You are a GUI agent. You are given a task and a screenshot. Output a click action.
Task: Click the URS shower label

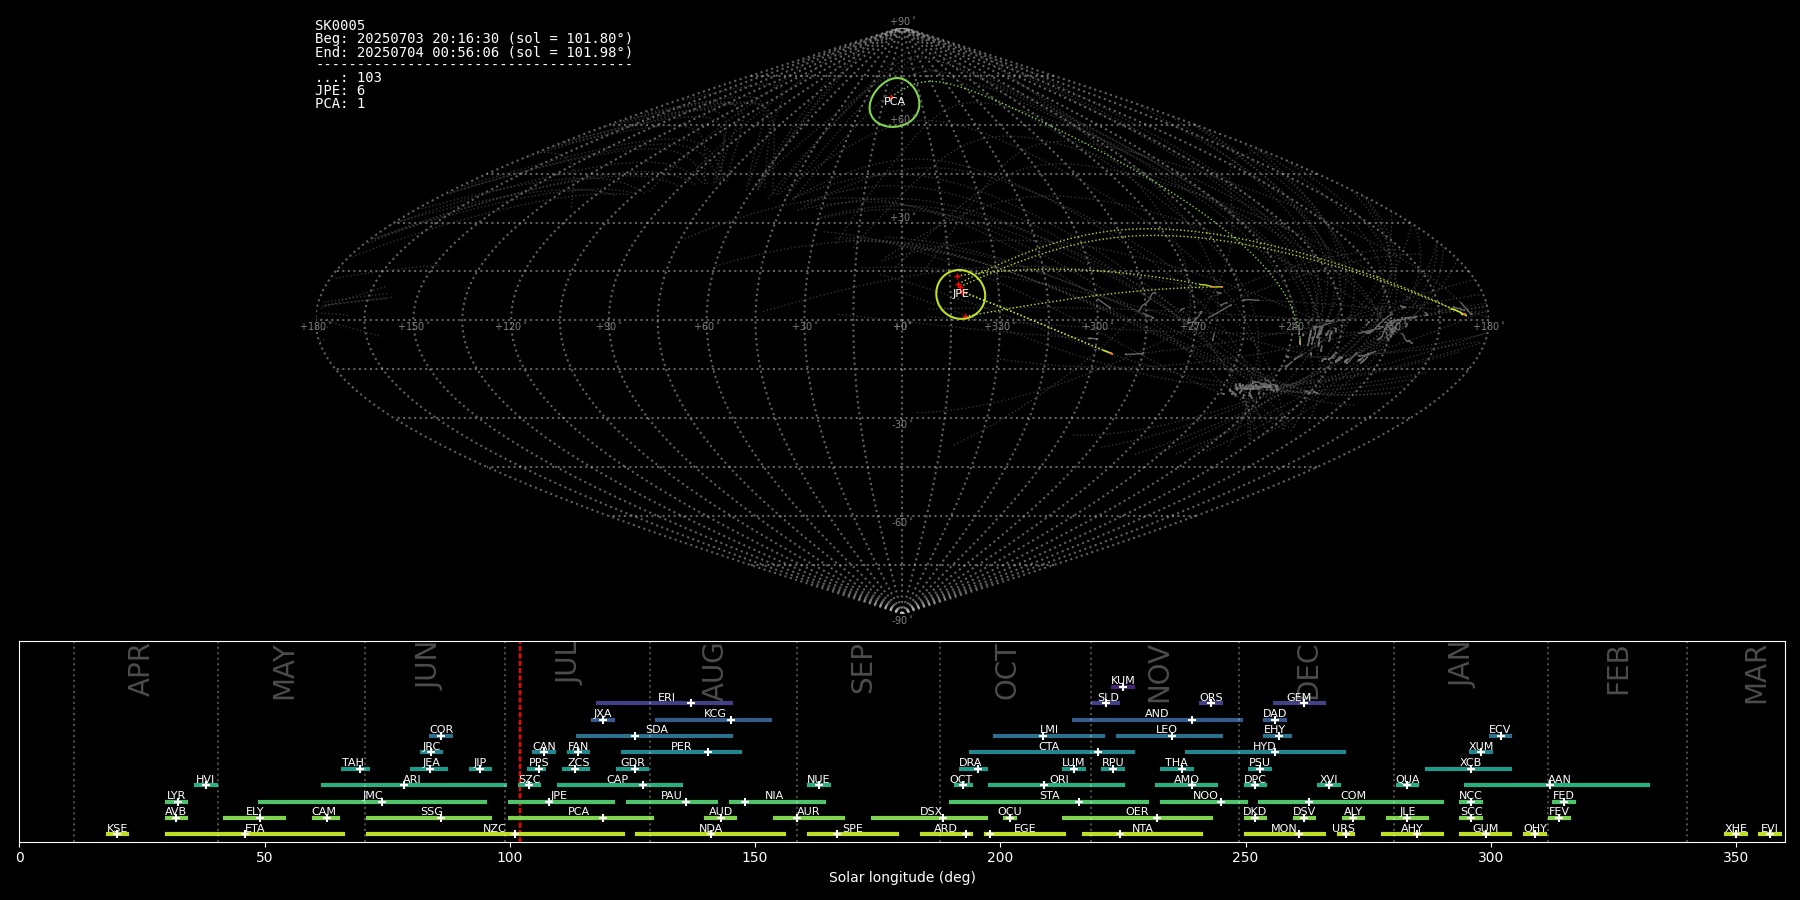click(1343, 829)
